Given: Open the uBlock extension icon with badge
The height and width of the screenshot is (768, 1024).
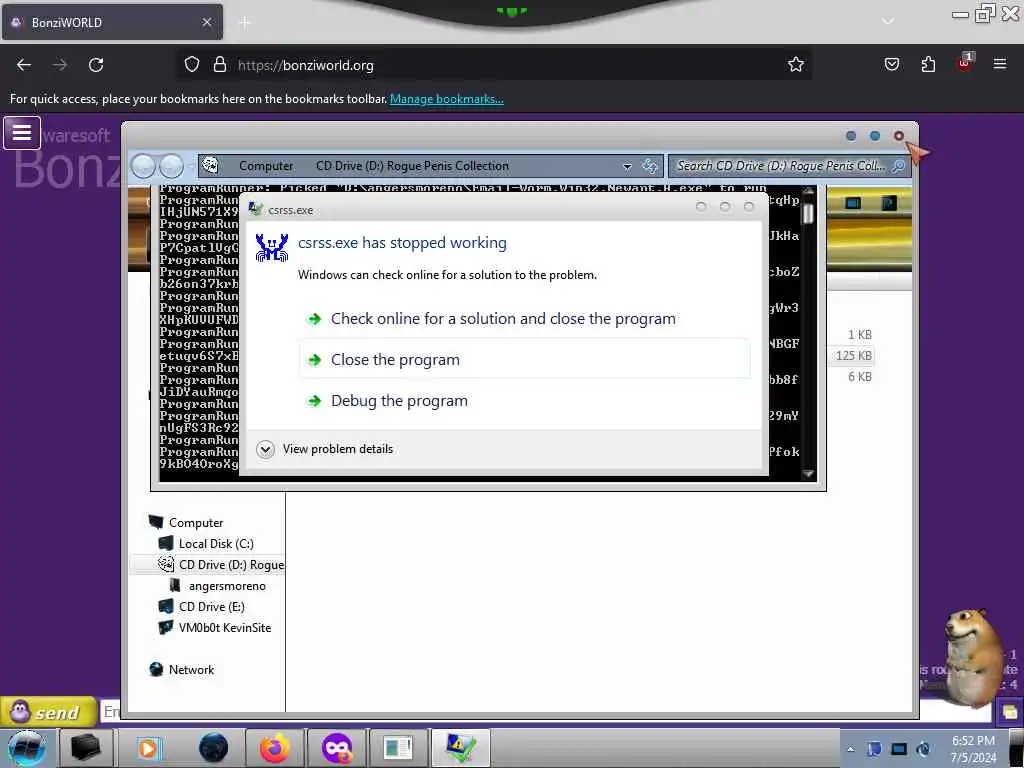Looking at the screenshot, I should point(965,63).
